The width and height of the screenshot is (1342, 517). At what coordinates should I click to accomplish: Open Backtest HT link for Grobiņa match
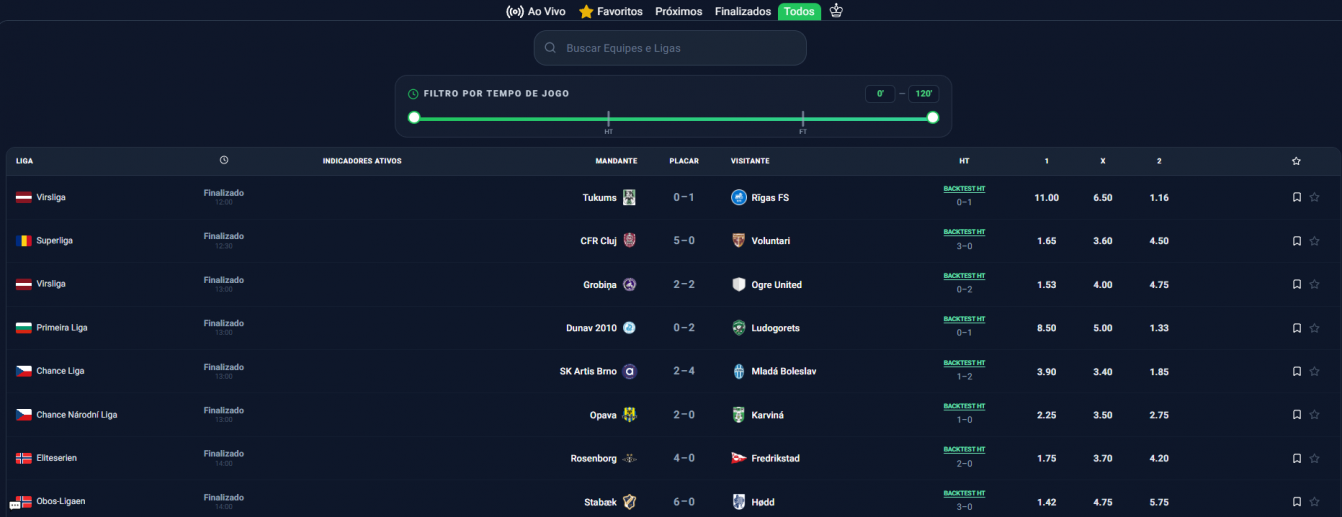[x=964, y=275]
